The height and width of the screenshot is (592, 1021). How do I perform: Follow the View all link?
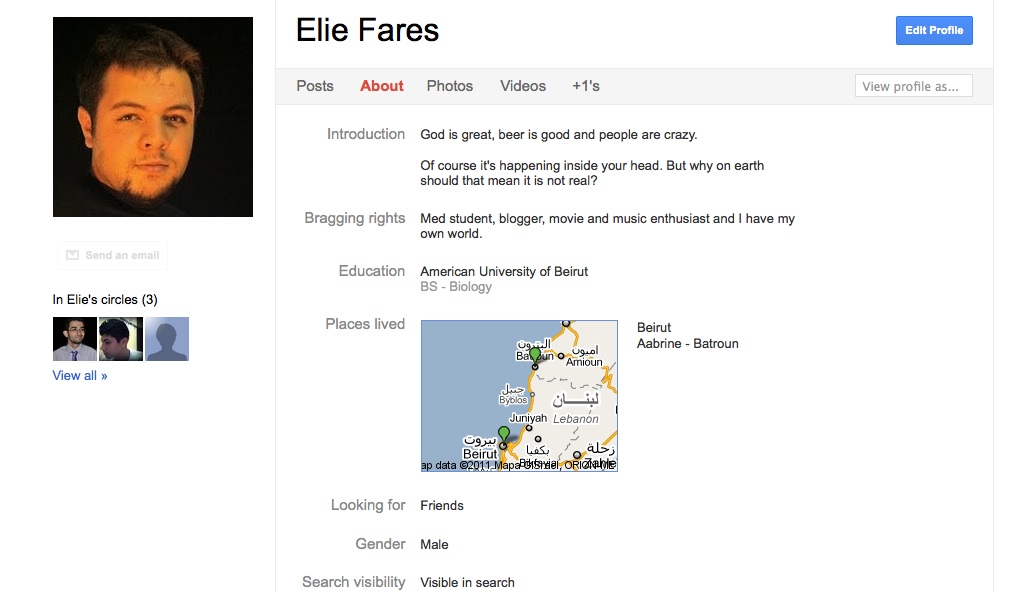point(80,376)
